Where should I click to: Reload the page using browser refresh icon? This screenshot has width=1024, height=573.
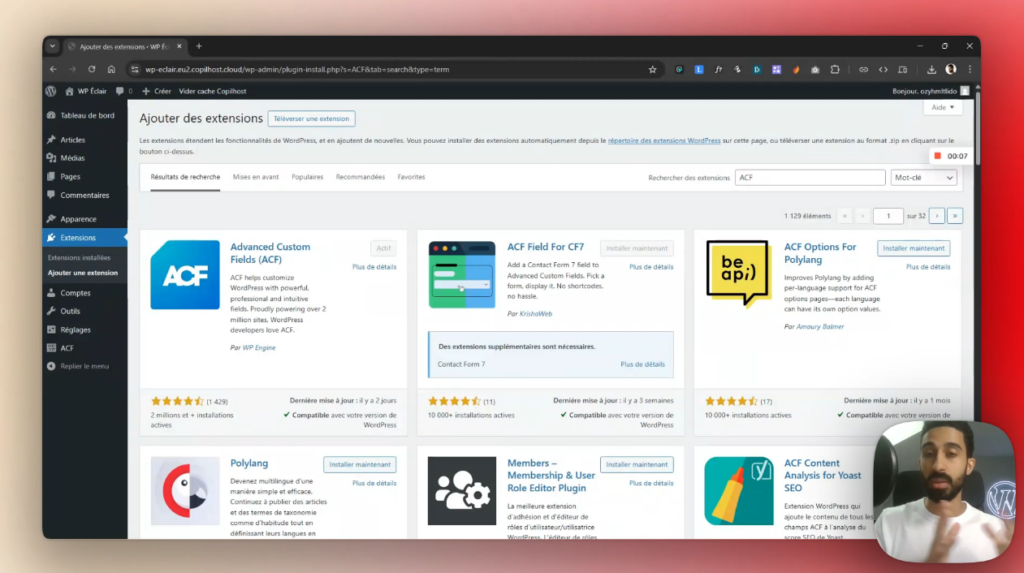(92, 69)
